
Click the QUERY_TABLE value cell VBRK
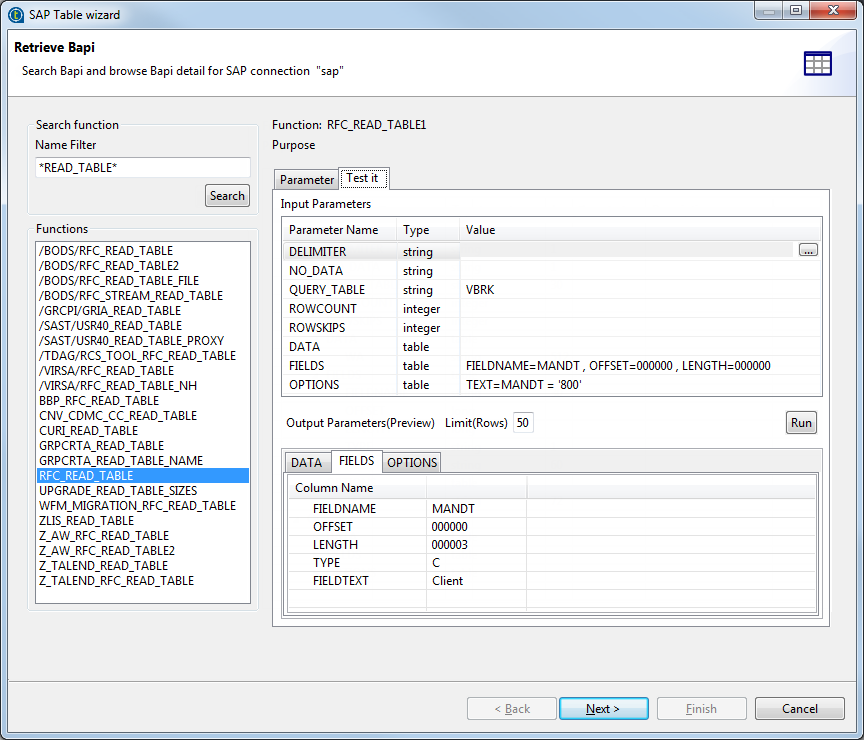click(x=480, y=290)
